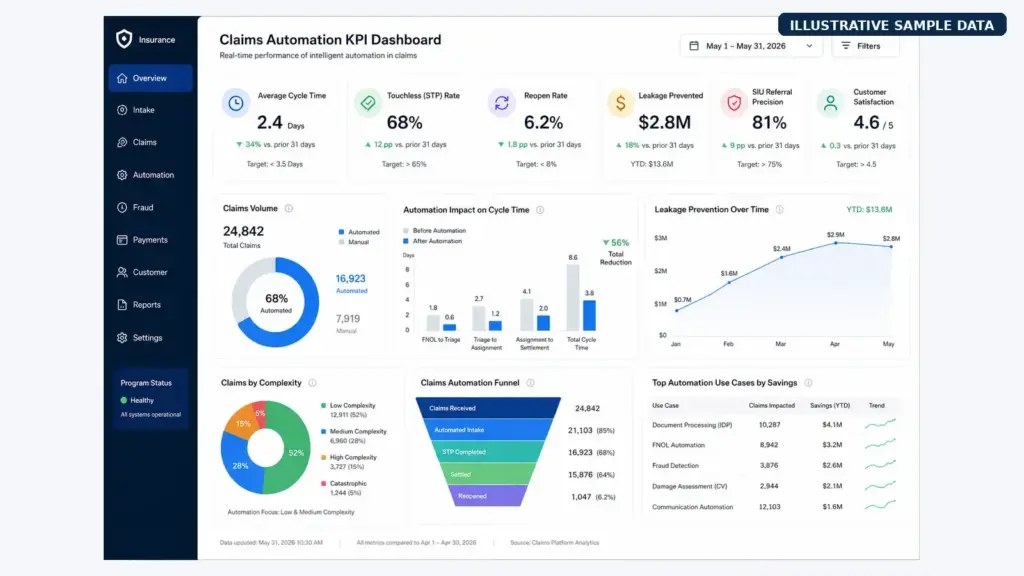The height and width of the screenshot is (576, 1024).
Task: Click "Claims Impacted" column header
Action: click(772, 406)
